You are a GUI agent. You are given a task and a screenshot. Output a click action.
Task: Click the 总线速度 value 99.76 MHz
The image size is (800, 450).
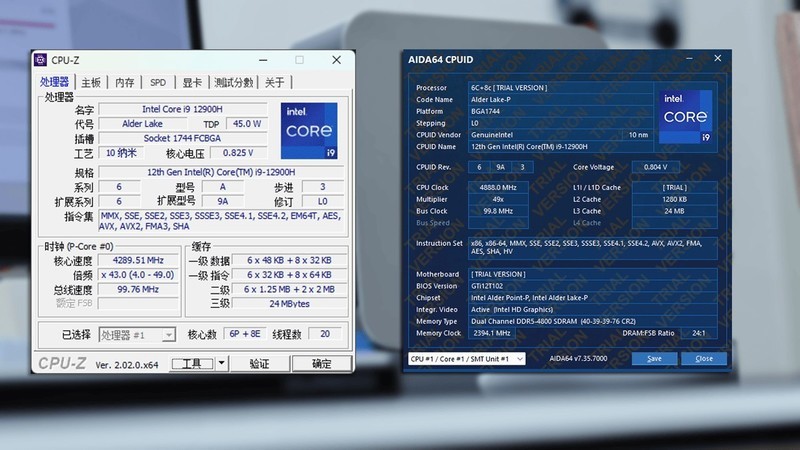click(x=138, y=289)
